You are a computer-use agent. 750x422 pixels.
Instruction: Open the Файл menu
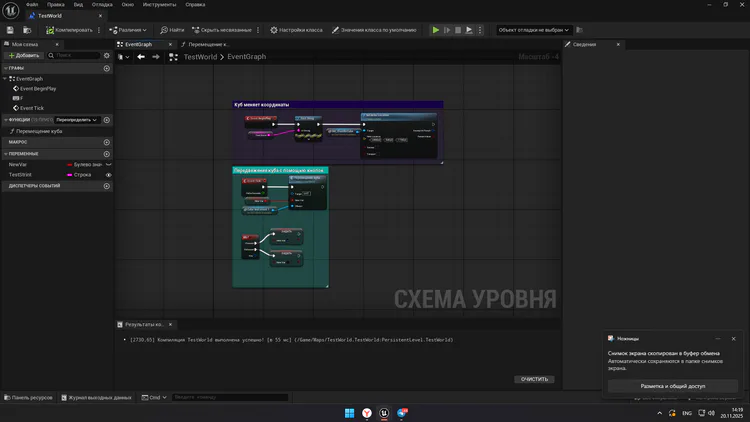click(x=32, y=4)
